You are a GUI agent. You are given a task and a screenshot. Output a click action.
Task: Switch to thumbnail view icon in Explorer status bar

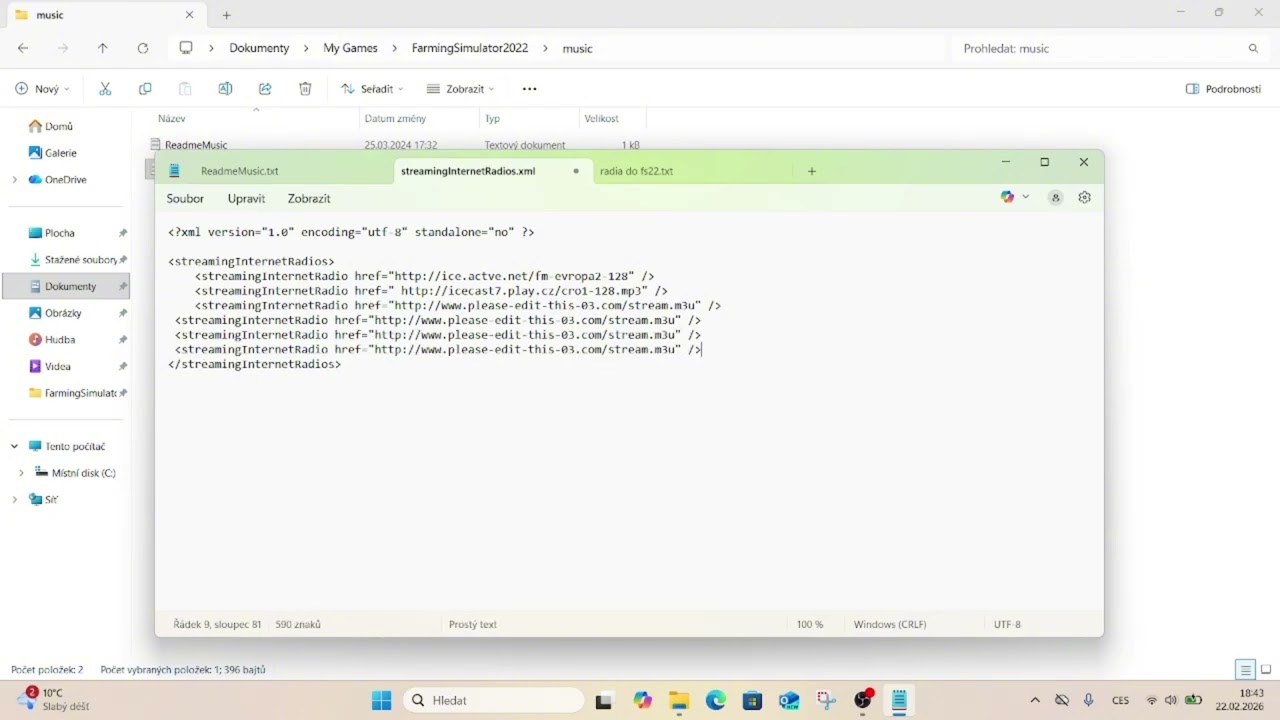(x=1266, y=670)
